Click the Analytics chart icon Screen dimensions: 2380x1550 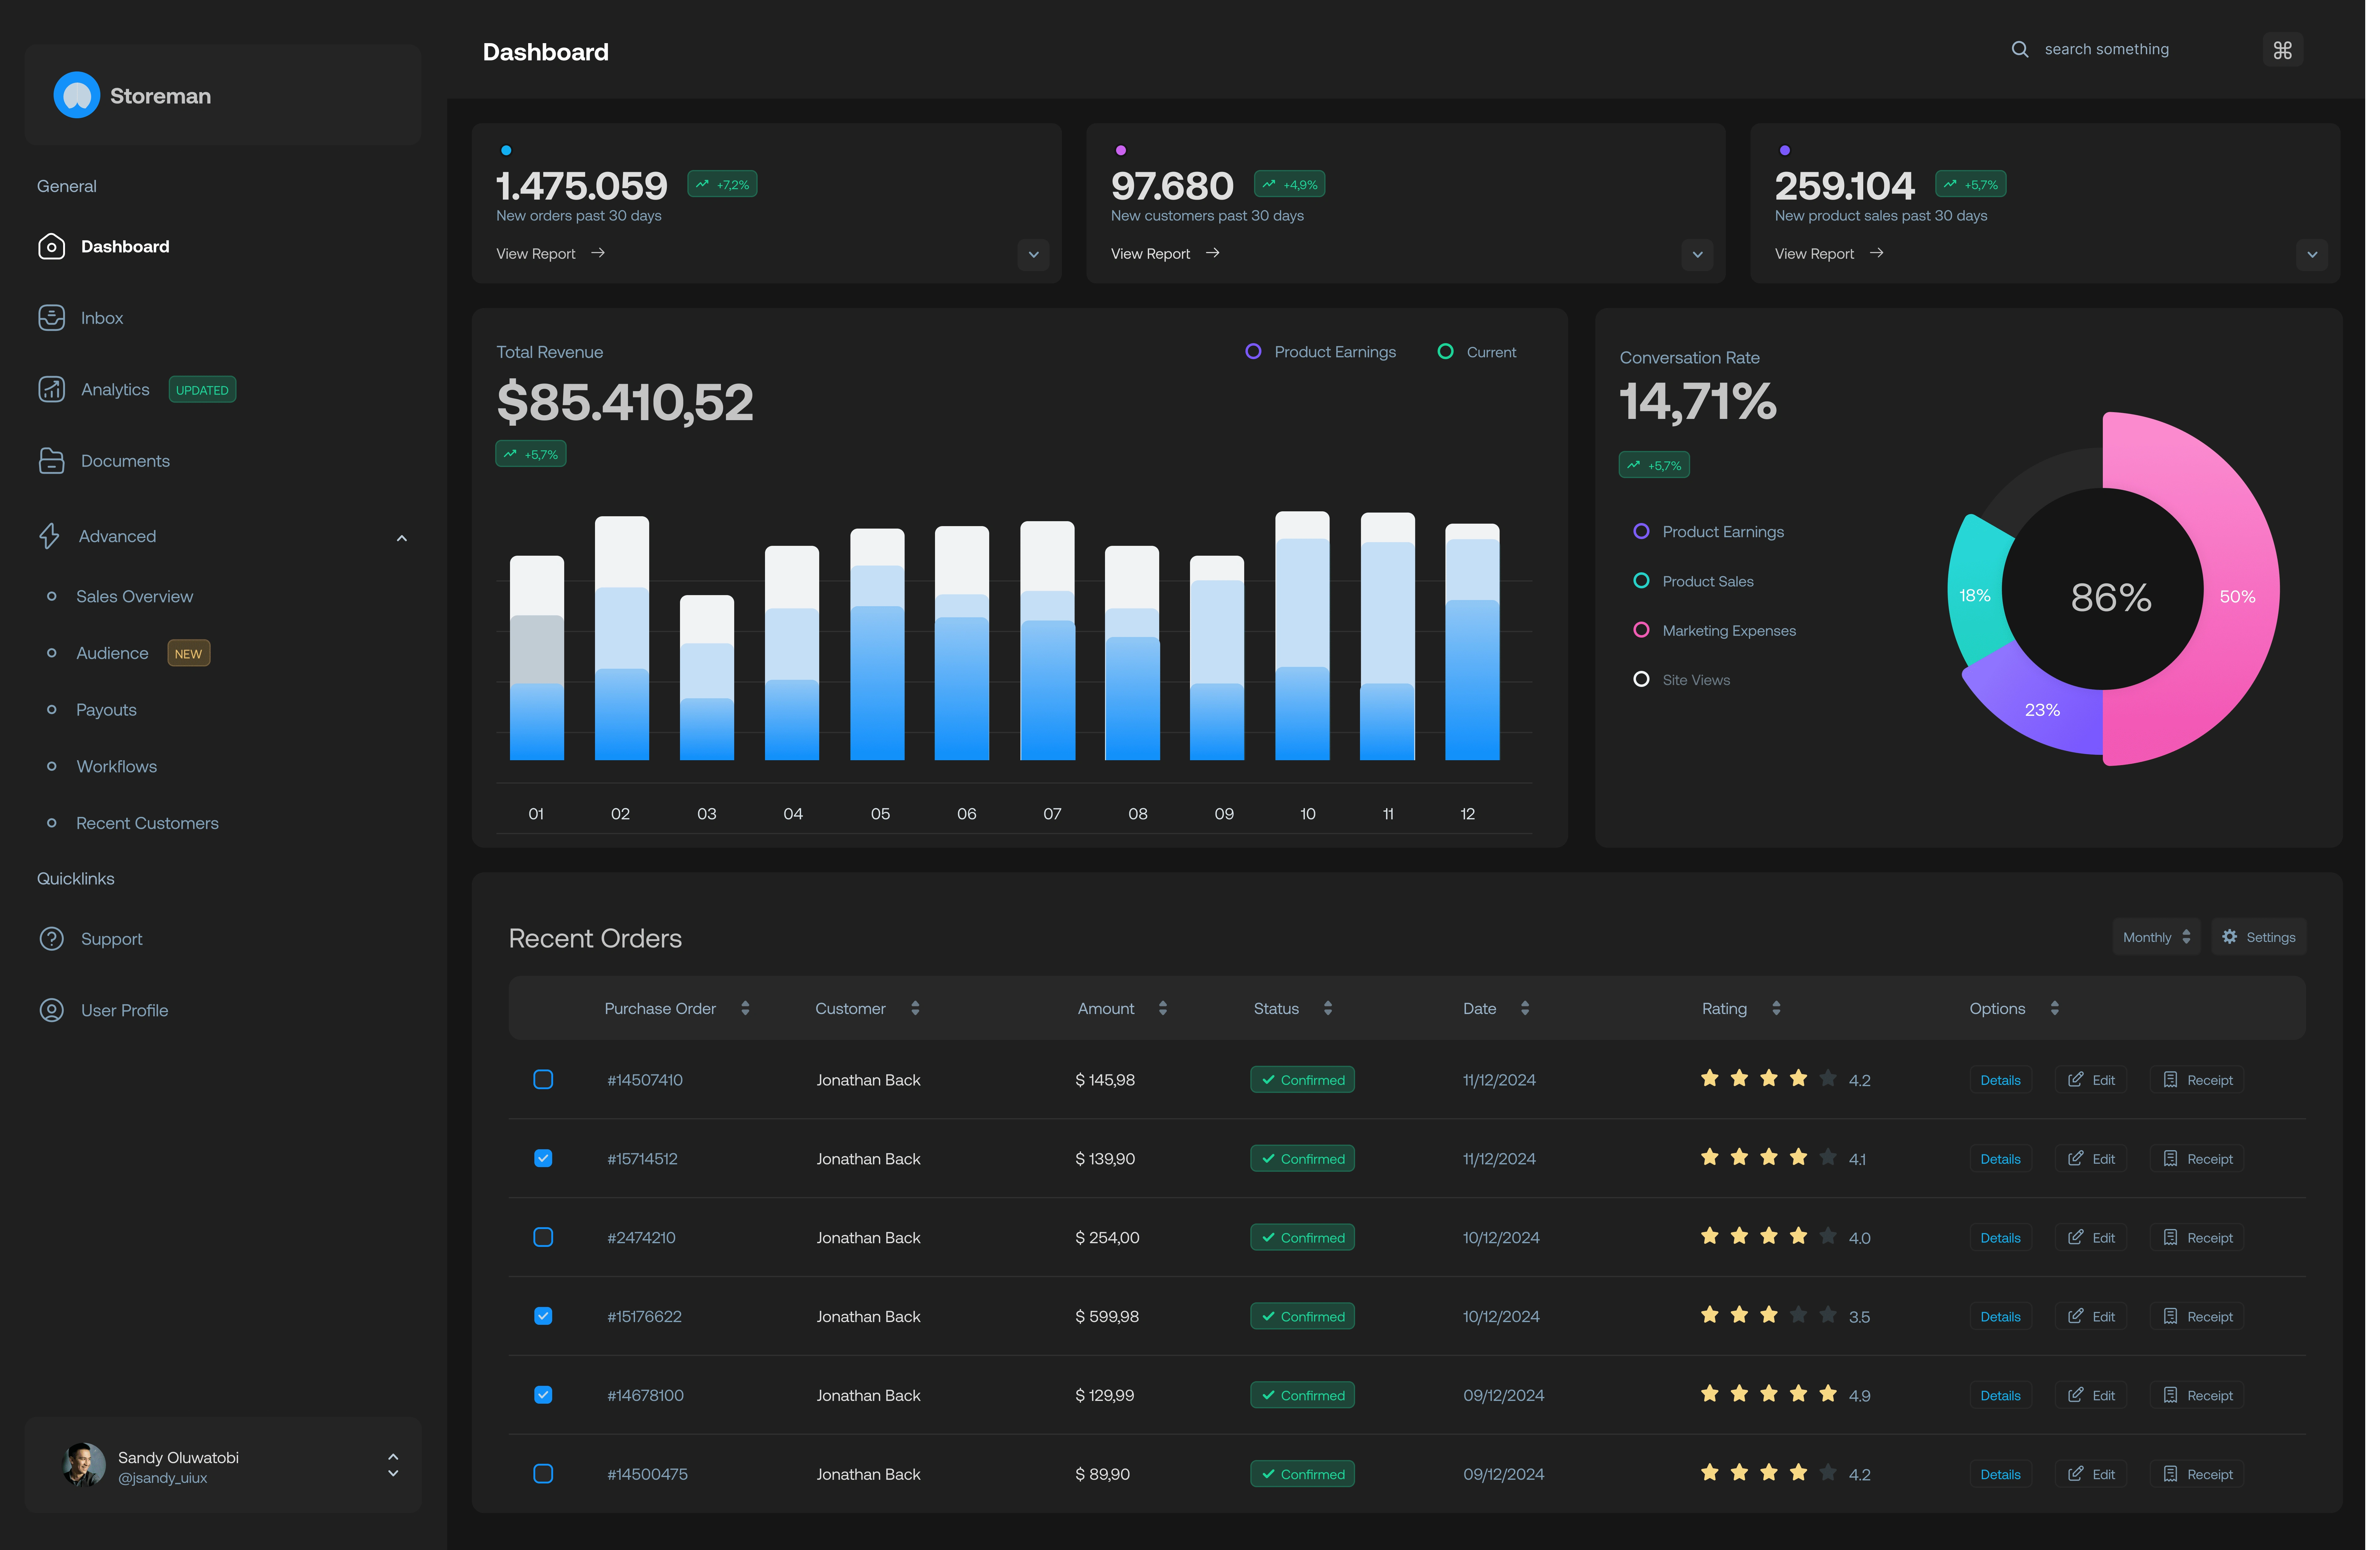click(x=51, y=389)
